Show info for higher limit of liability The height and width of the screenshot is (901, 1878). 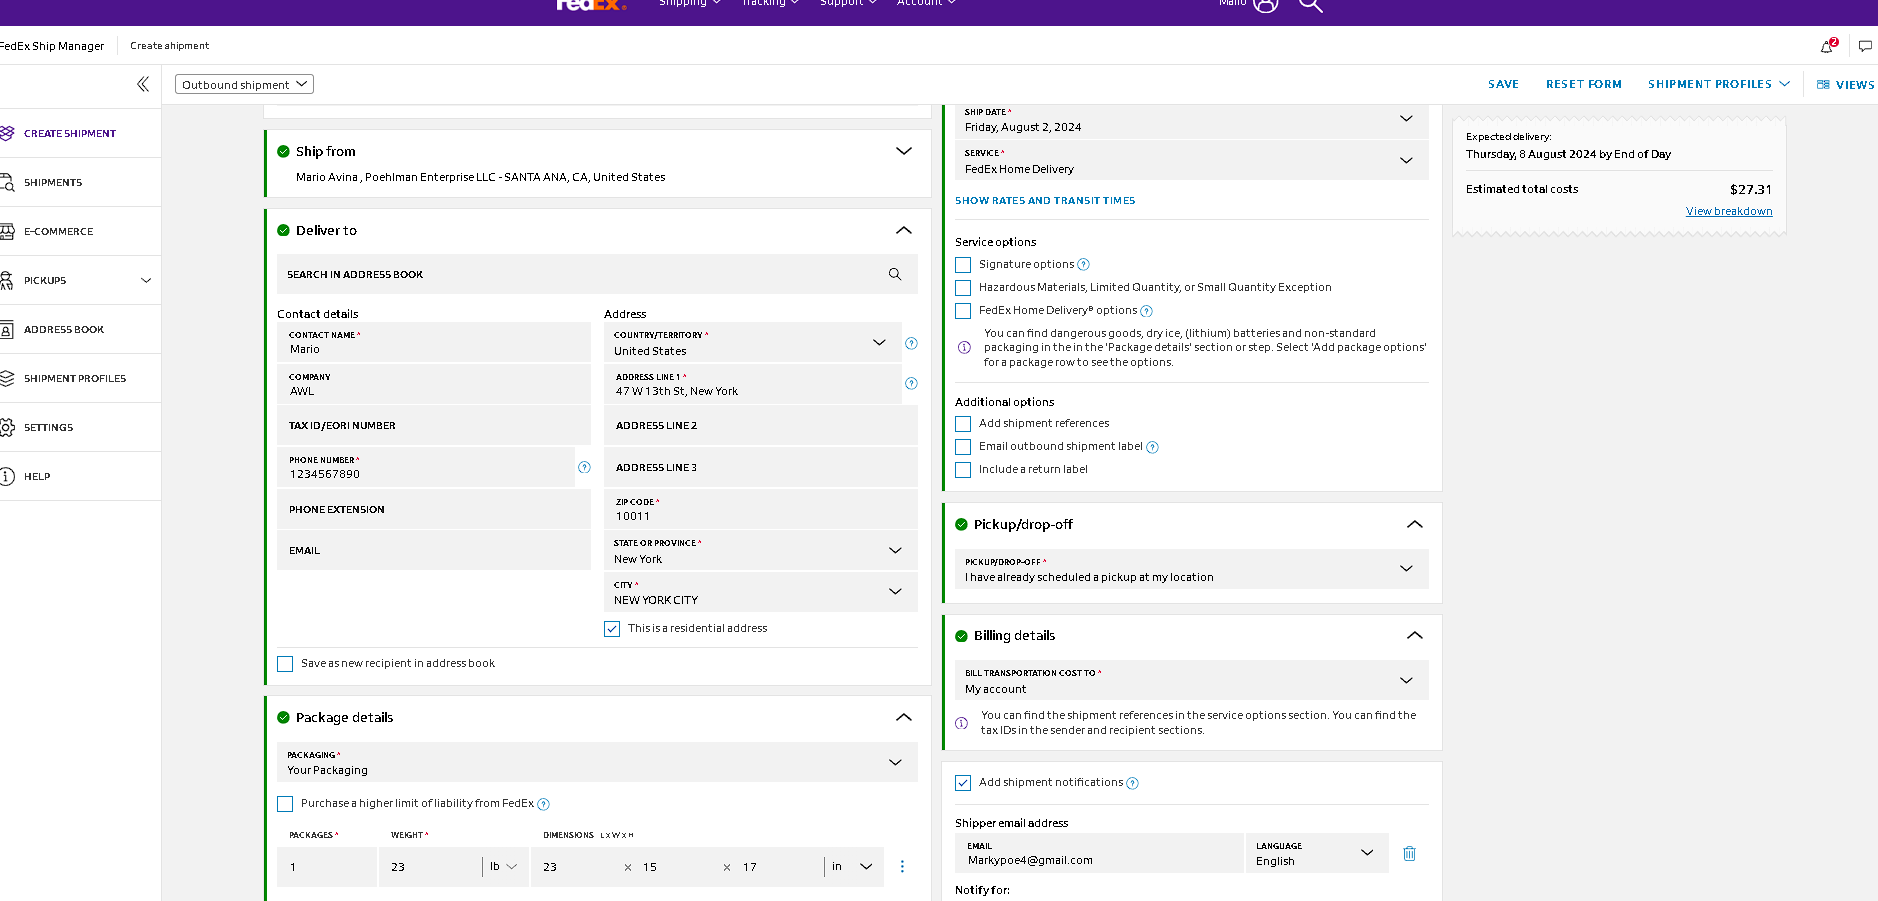[x=543, y=804]
